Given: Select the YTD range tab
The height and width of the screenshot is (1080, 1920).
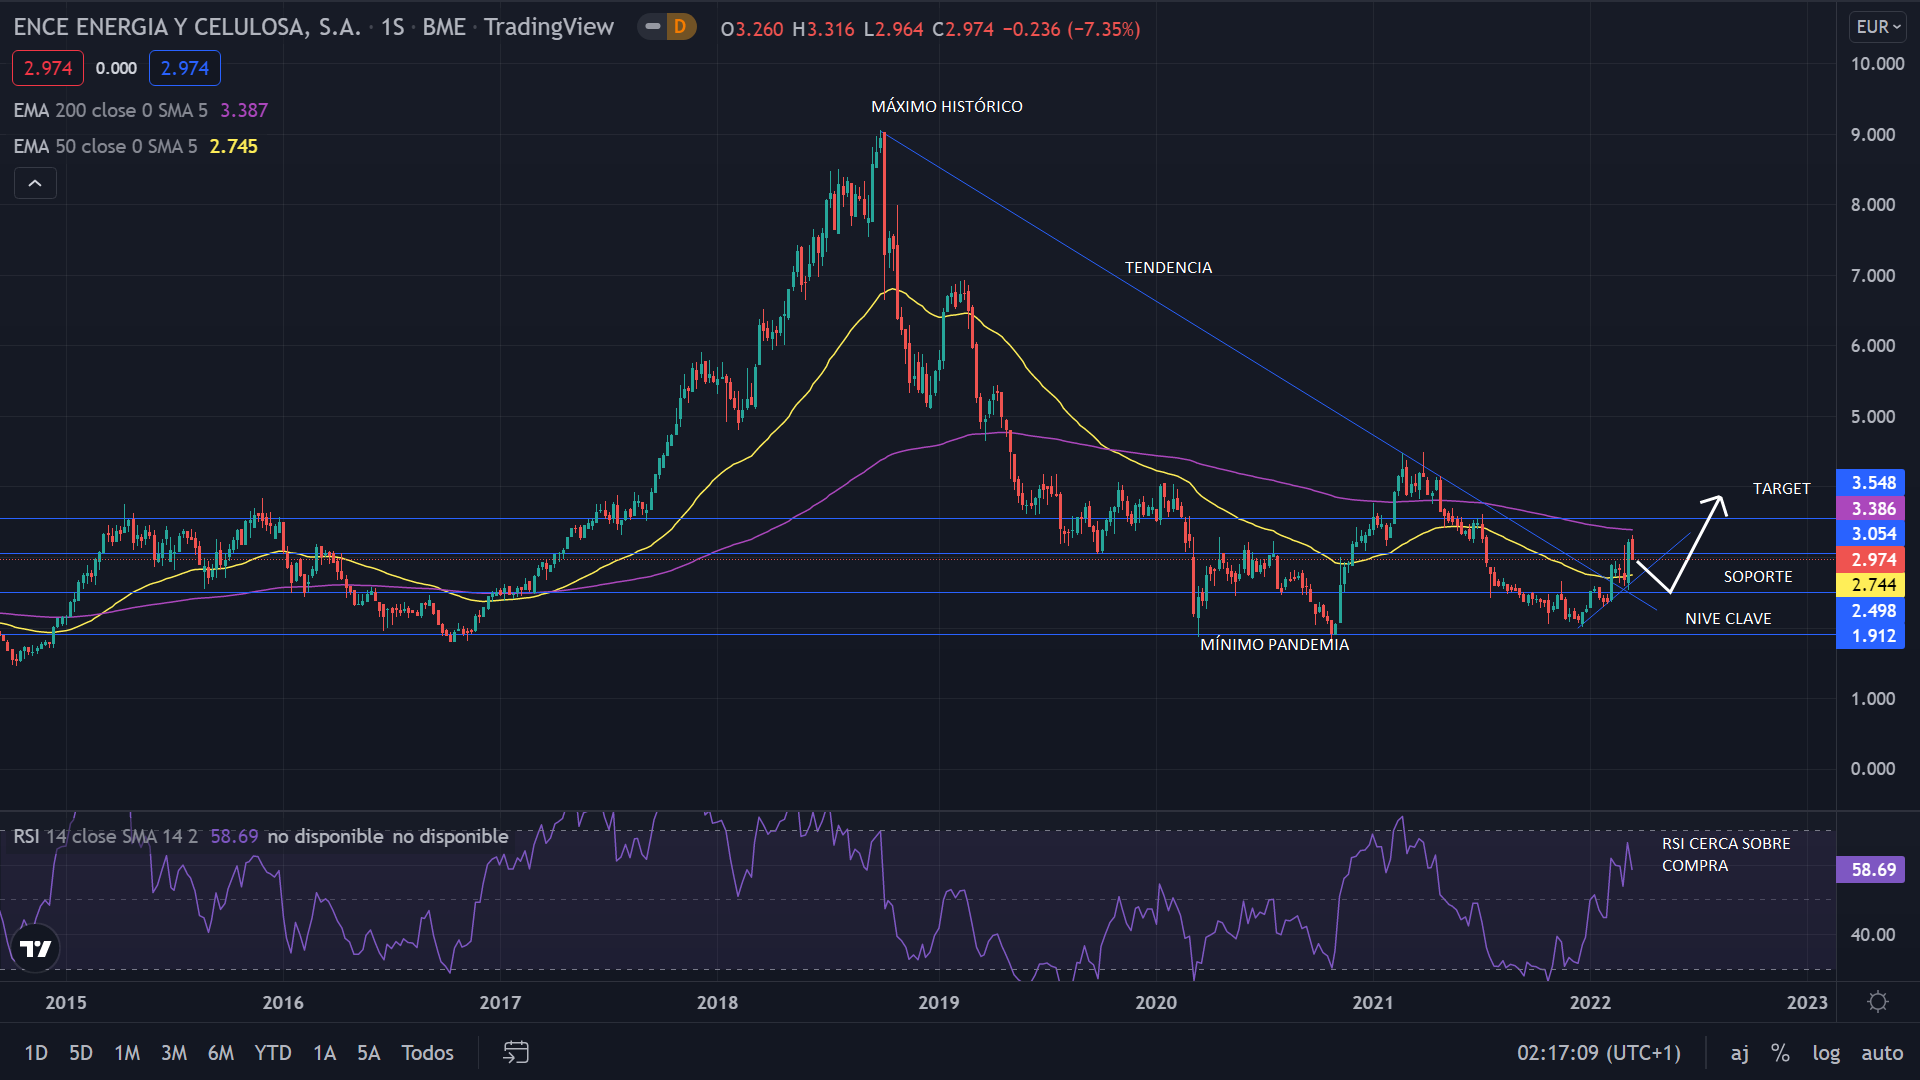Looking at the screenshot, I should (272, 1053).
